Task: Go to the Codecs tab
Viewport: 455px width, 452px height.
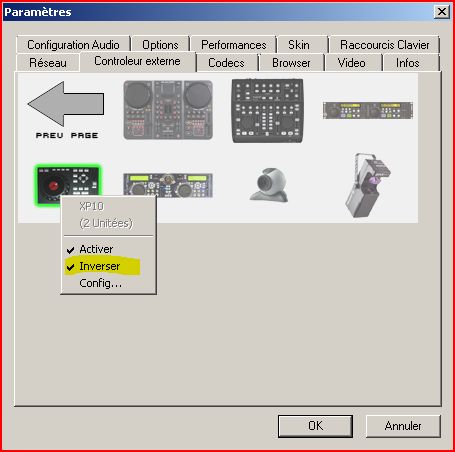Action: pos(226,63)
